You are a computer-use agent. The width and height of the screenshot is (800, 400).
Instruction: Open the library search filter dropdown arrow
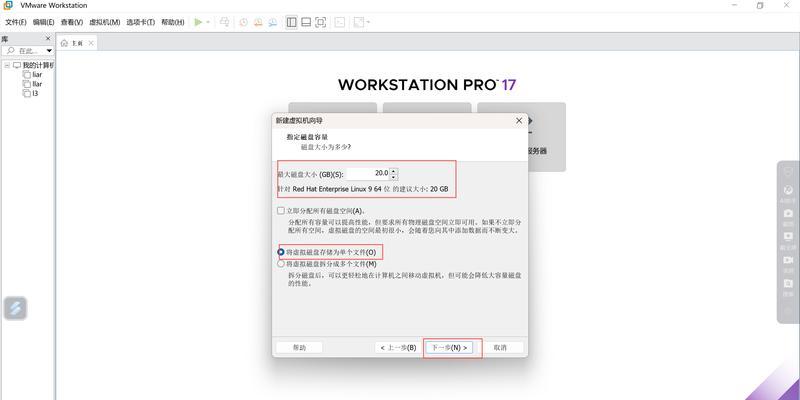pos(49,51)
